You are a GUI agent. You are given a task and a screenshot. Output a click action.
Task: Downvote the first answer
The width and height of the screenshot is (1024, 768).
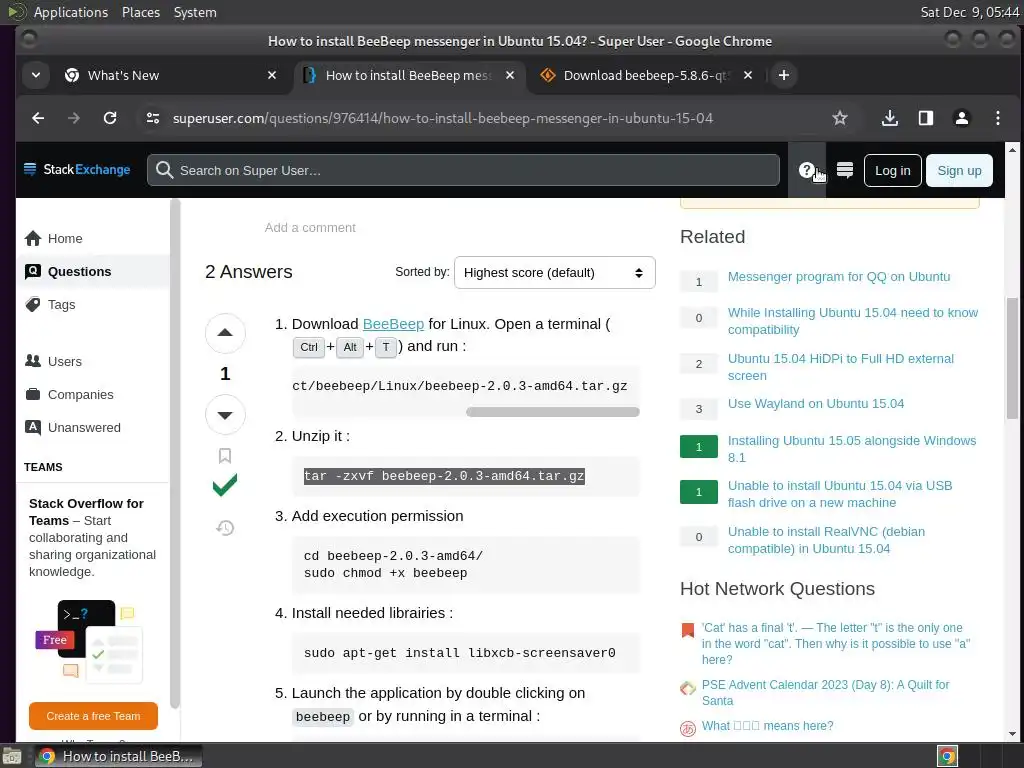coord(225,415)
